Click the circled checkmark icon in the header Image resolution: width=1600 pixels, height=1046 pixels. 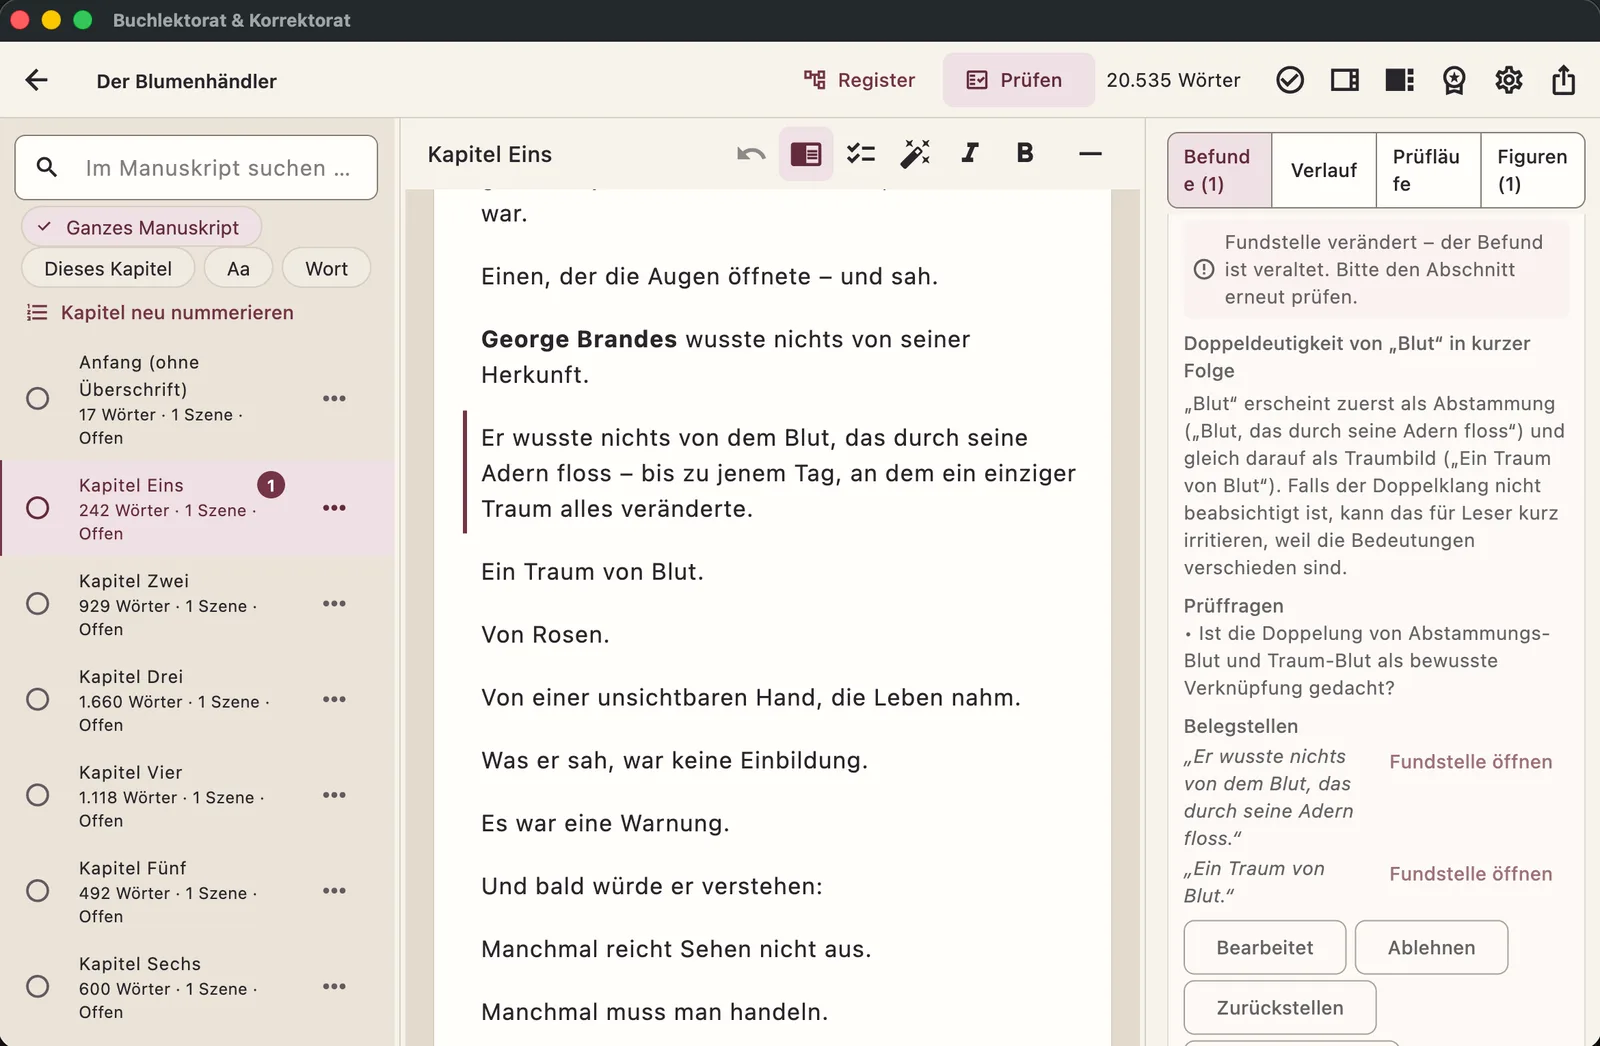click(1290, 80)
